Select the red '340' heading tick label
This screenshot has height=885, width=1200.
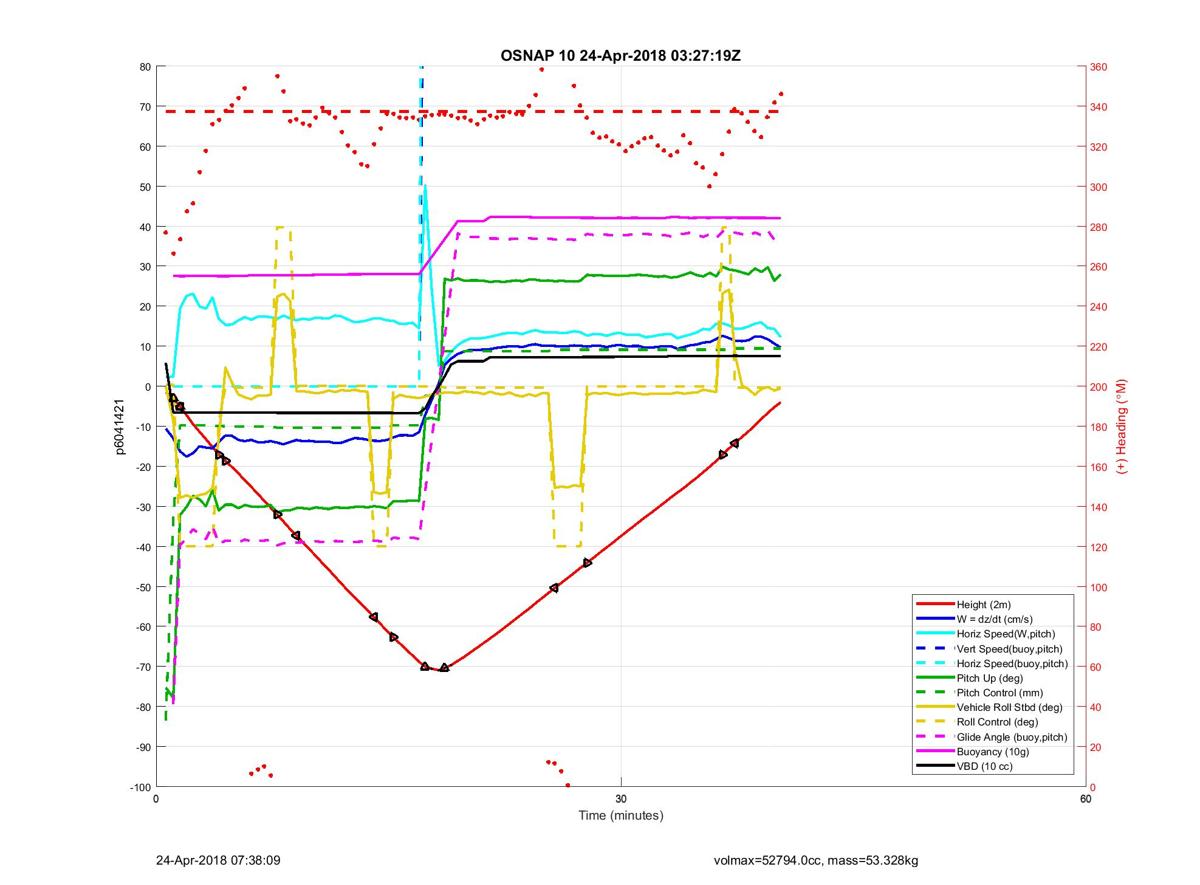[x=1100, y=107]
